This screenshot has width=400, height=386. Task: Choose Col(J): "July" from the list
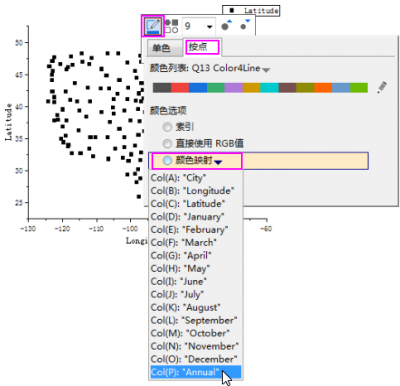[x=195, y=295]
